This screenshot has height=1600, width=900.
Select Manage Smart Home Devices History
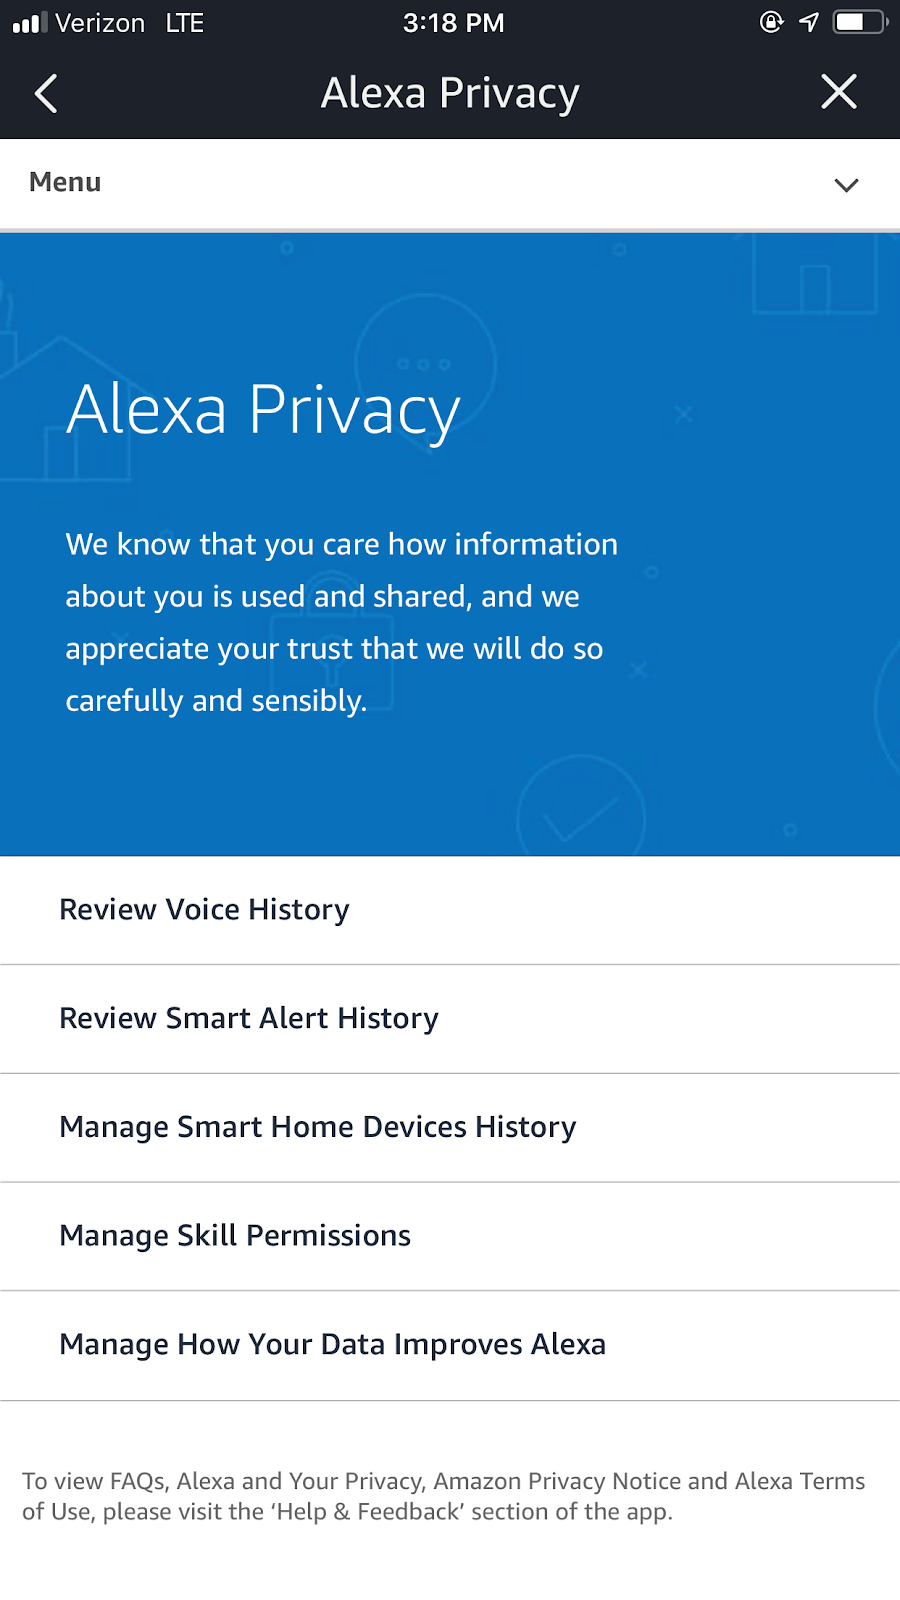pyautogui.click(x=318, y=1127)
